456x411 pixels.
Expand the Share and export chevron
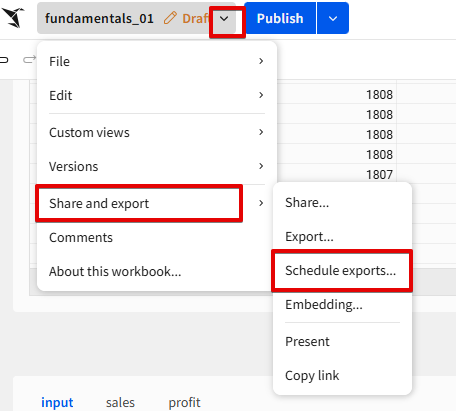[261, 203]
